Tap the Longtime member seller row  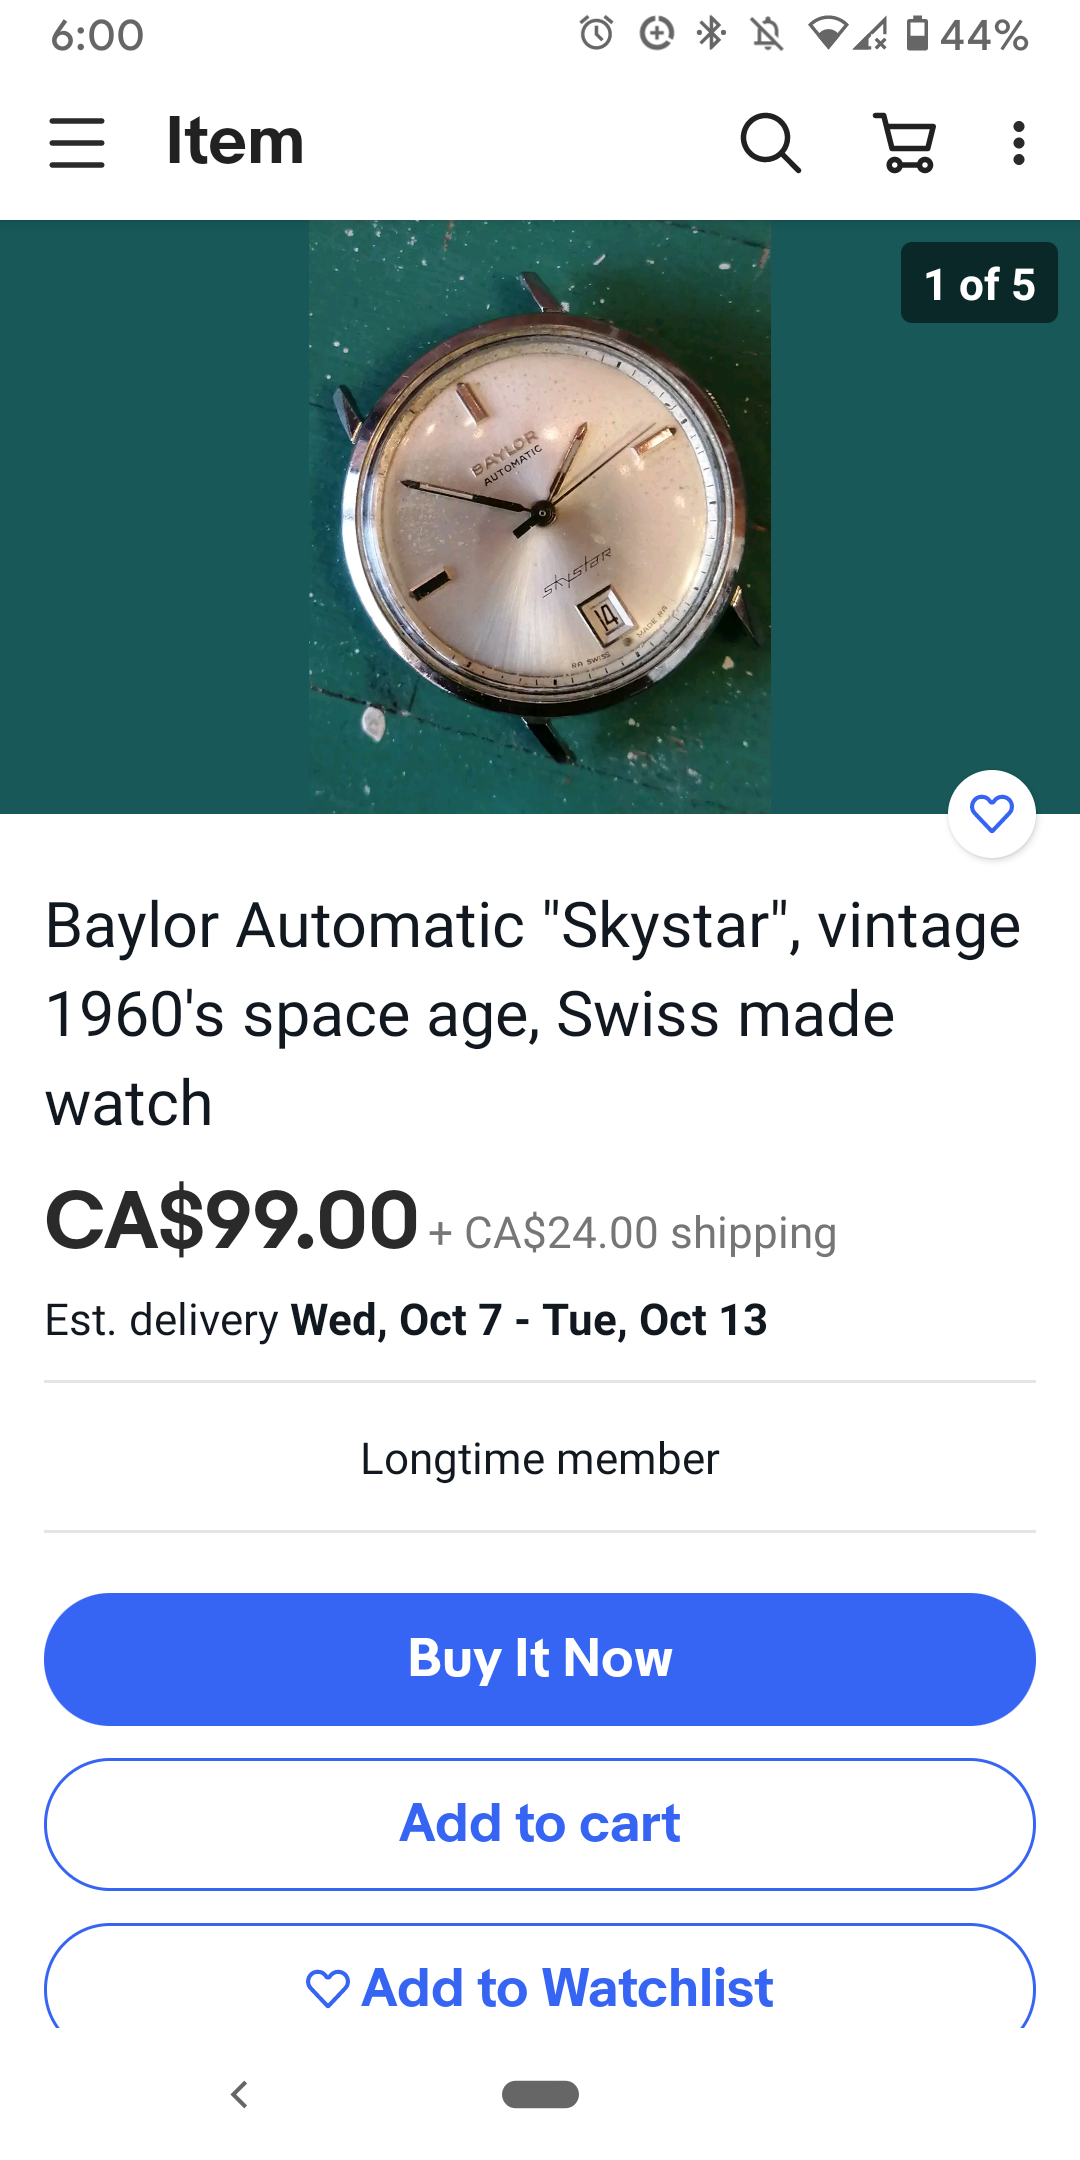coord(540,1459)
